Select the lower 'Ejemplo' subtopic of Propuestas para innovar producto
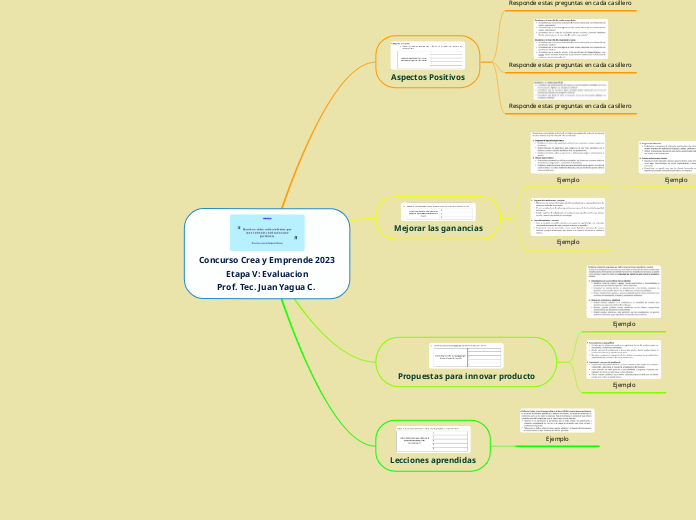Image resolution: width=696 pixels, height=520 pixels. (x=624, y=385)
